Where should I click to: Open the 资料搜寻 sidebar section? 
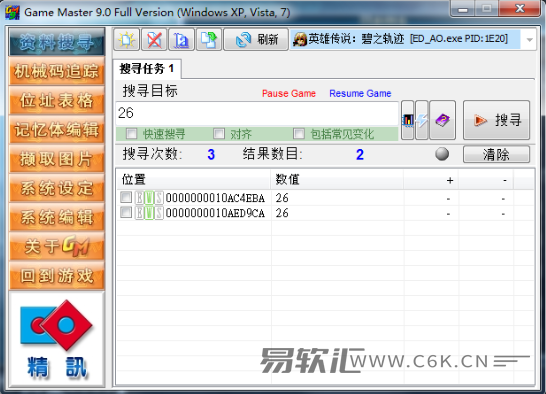(x=57, y=42)
